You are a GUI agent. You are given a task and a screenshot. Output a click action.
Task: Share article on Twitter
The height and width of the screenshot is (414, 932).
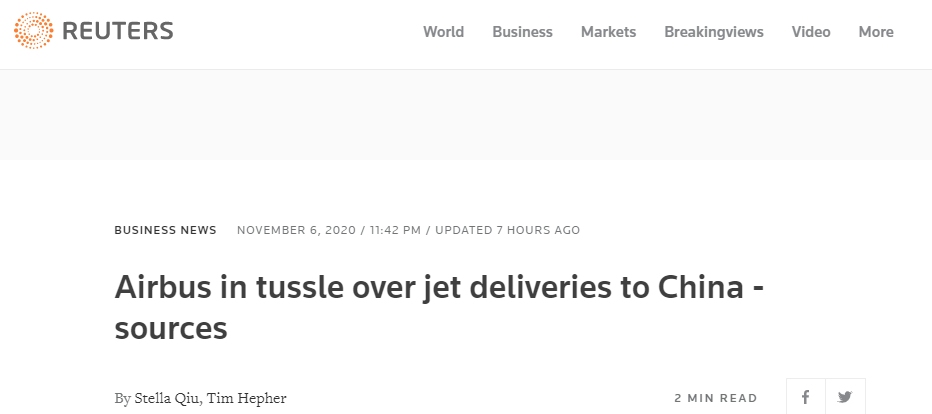pos(845,397)
